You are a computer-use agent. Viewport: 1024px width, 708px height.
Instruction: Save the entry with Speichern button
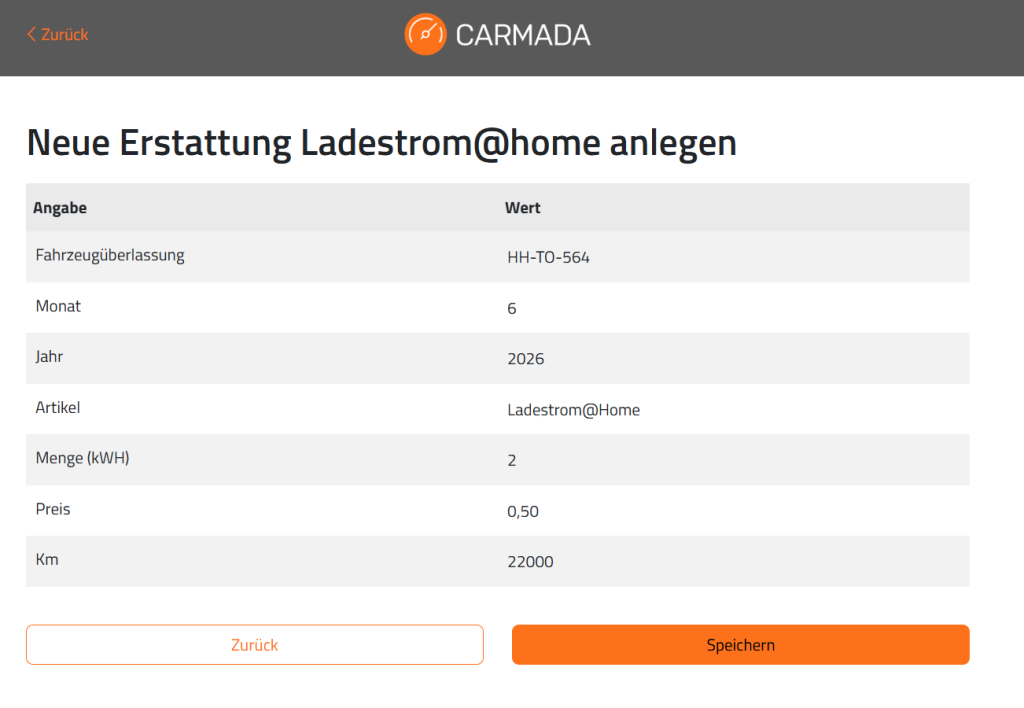(x=741, y=645)
